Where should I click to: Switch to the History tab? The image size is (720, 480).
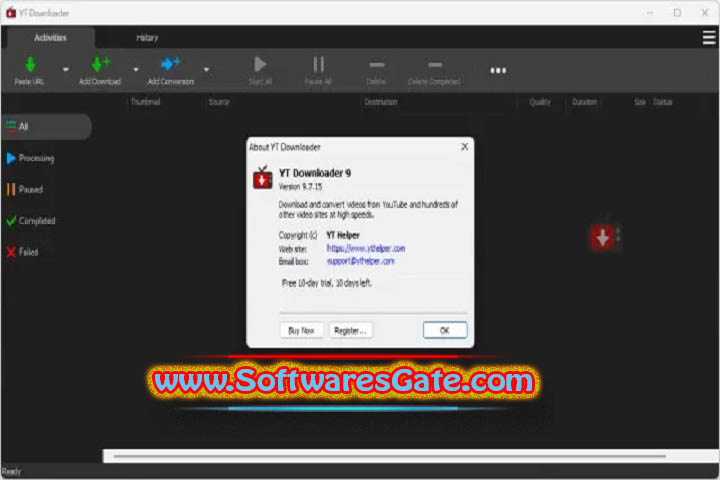147,38
